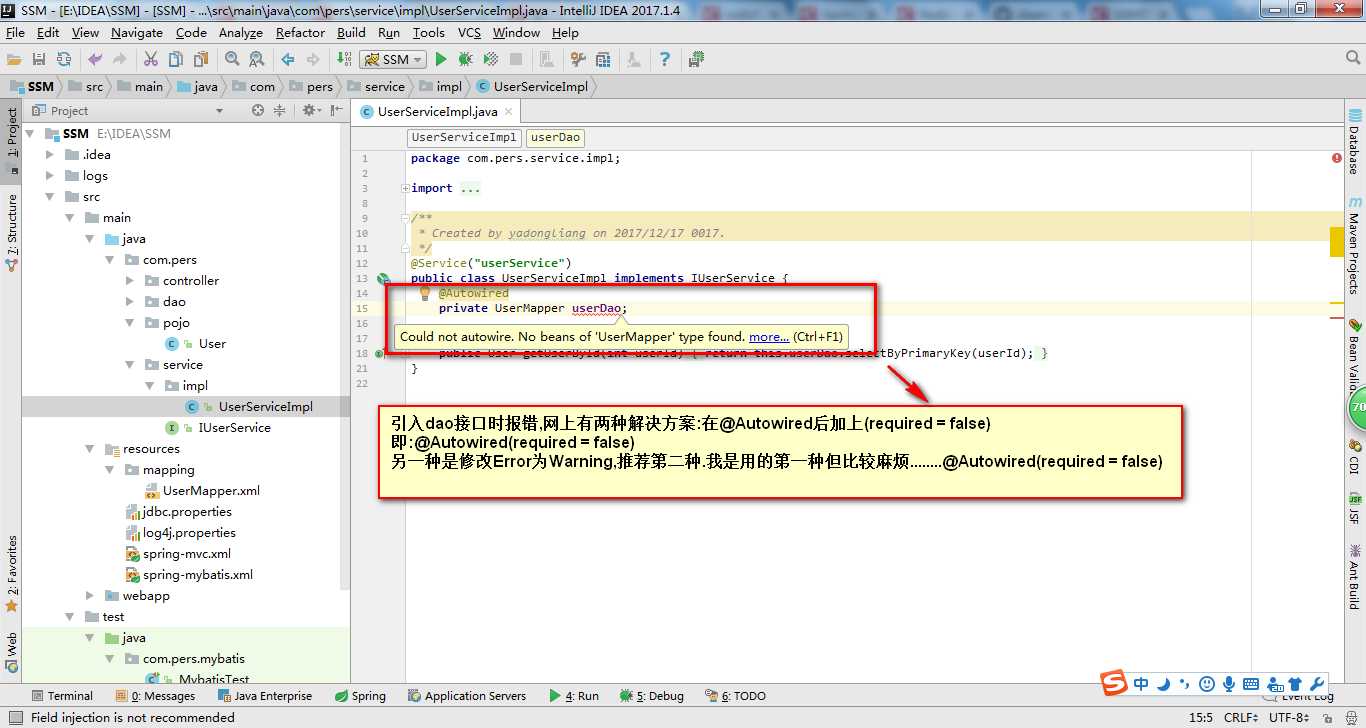Open the Favorites side tab

pyautogui.click(x=12, y=573)
